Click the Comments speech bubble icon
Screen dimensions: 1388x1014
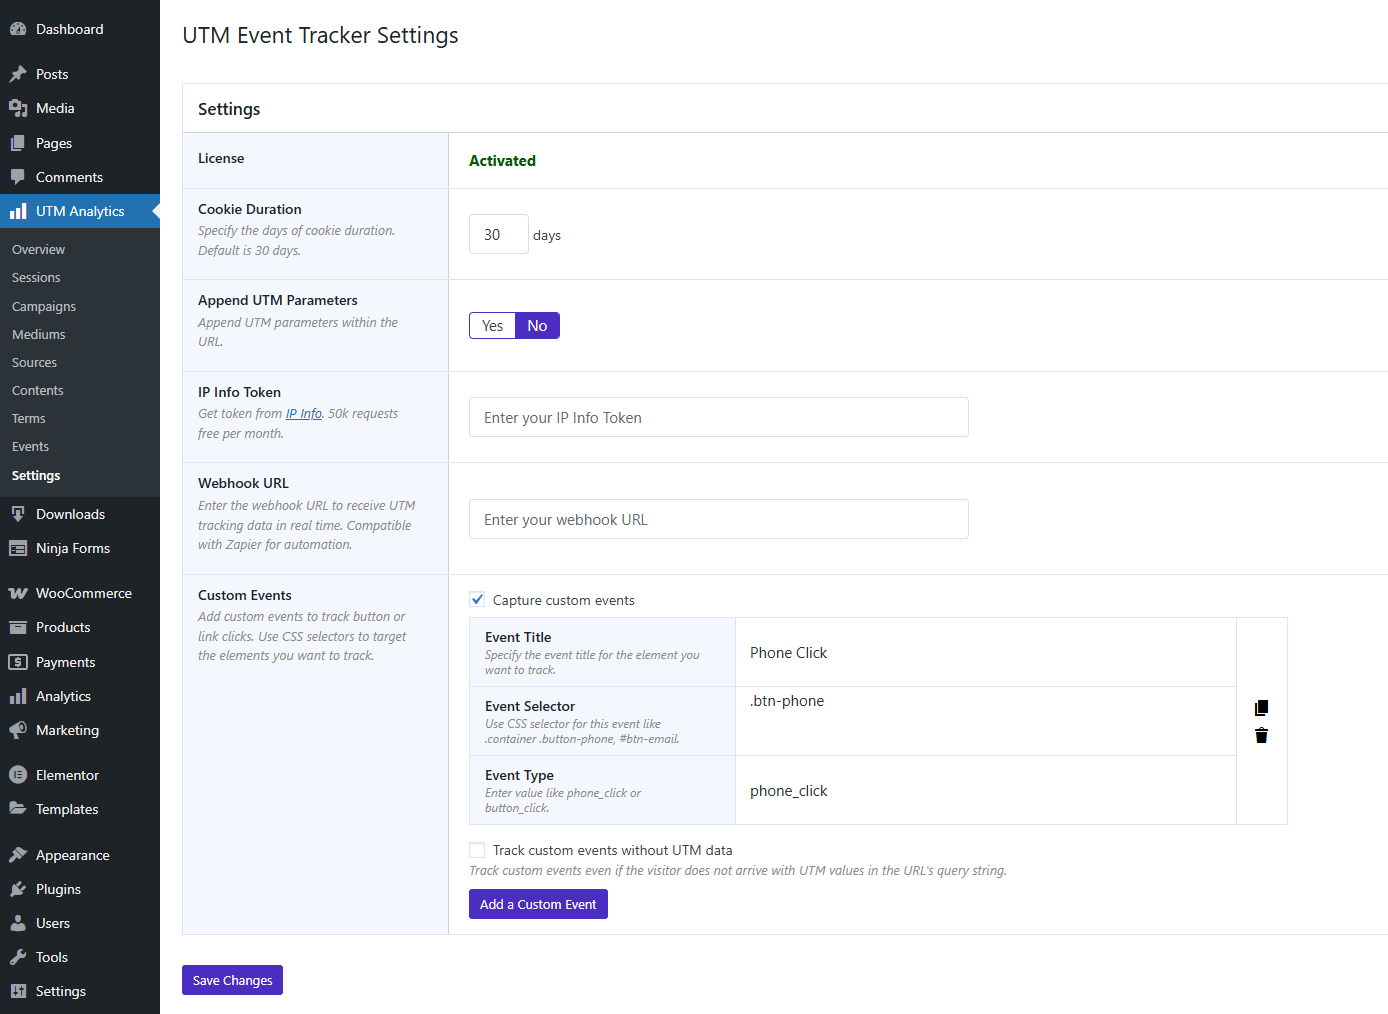[18, 177]
